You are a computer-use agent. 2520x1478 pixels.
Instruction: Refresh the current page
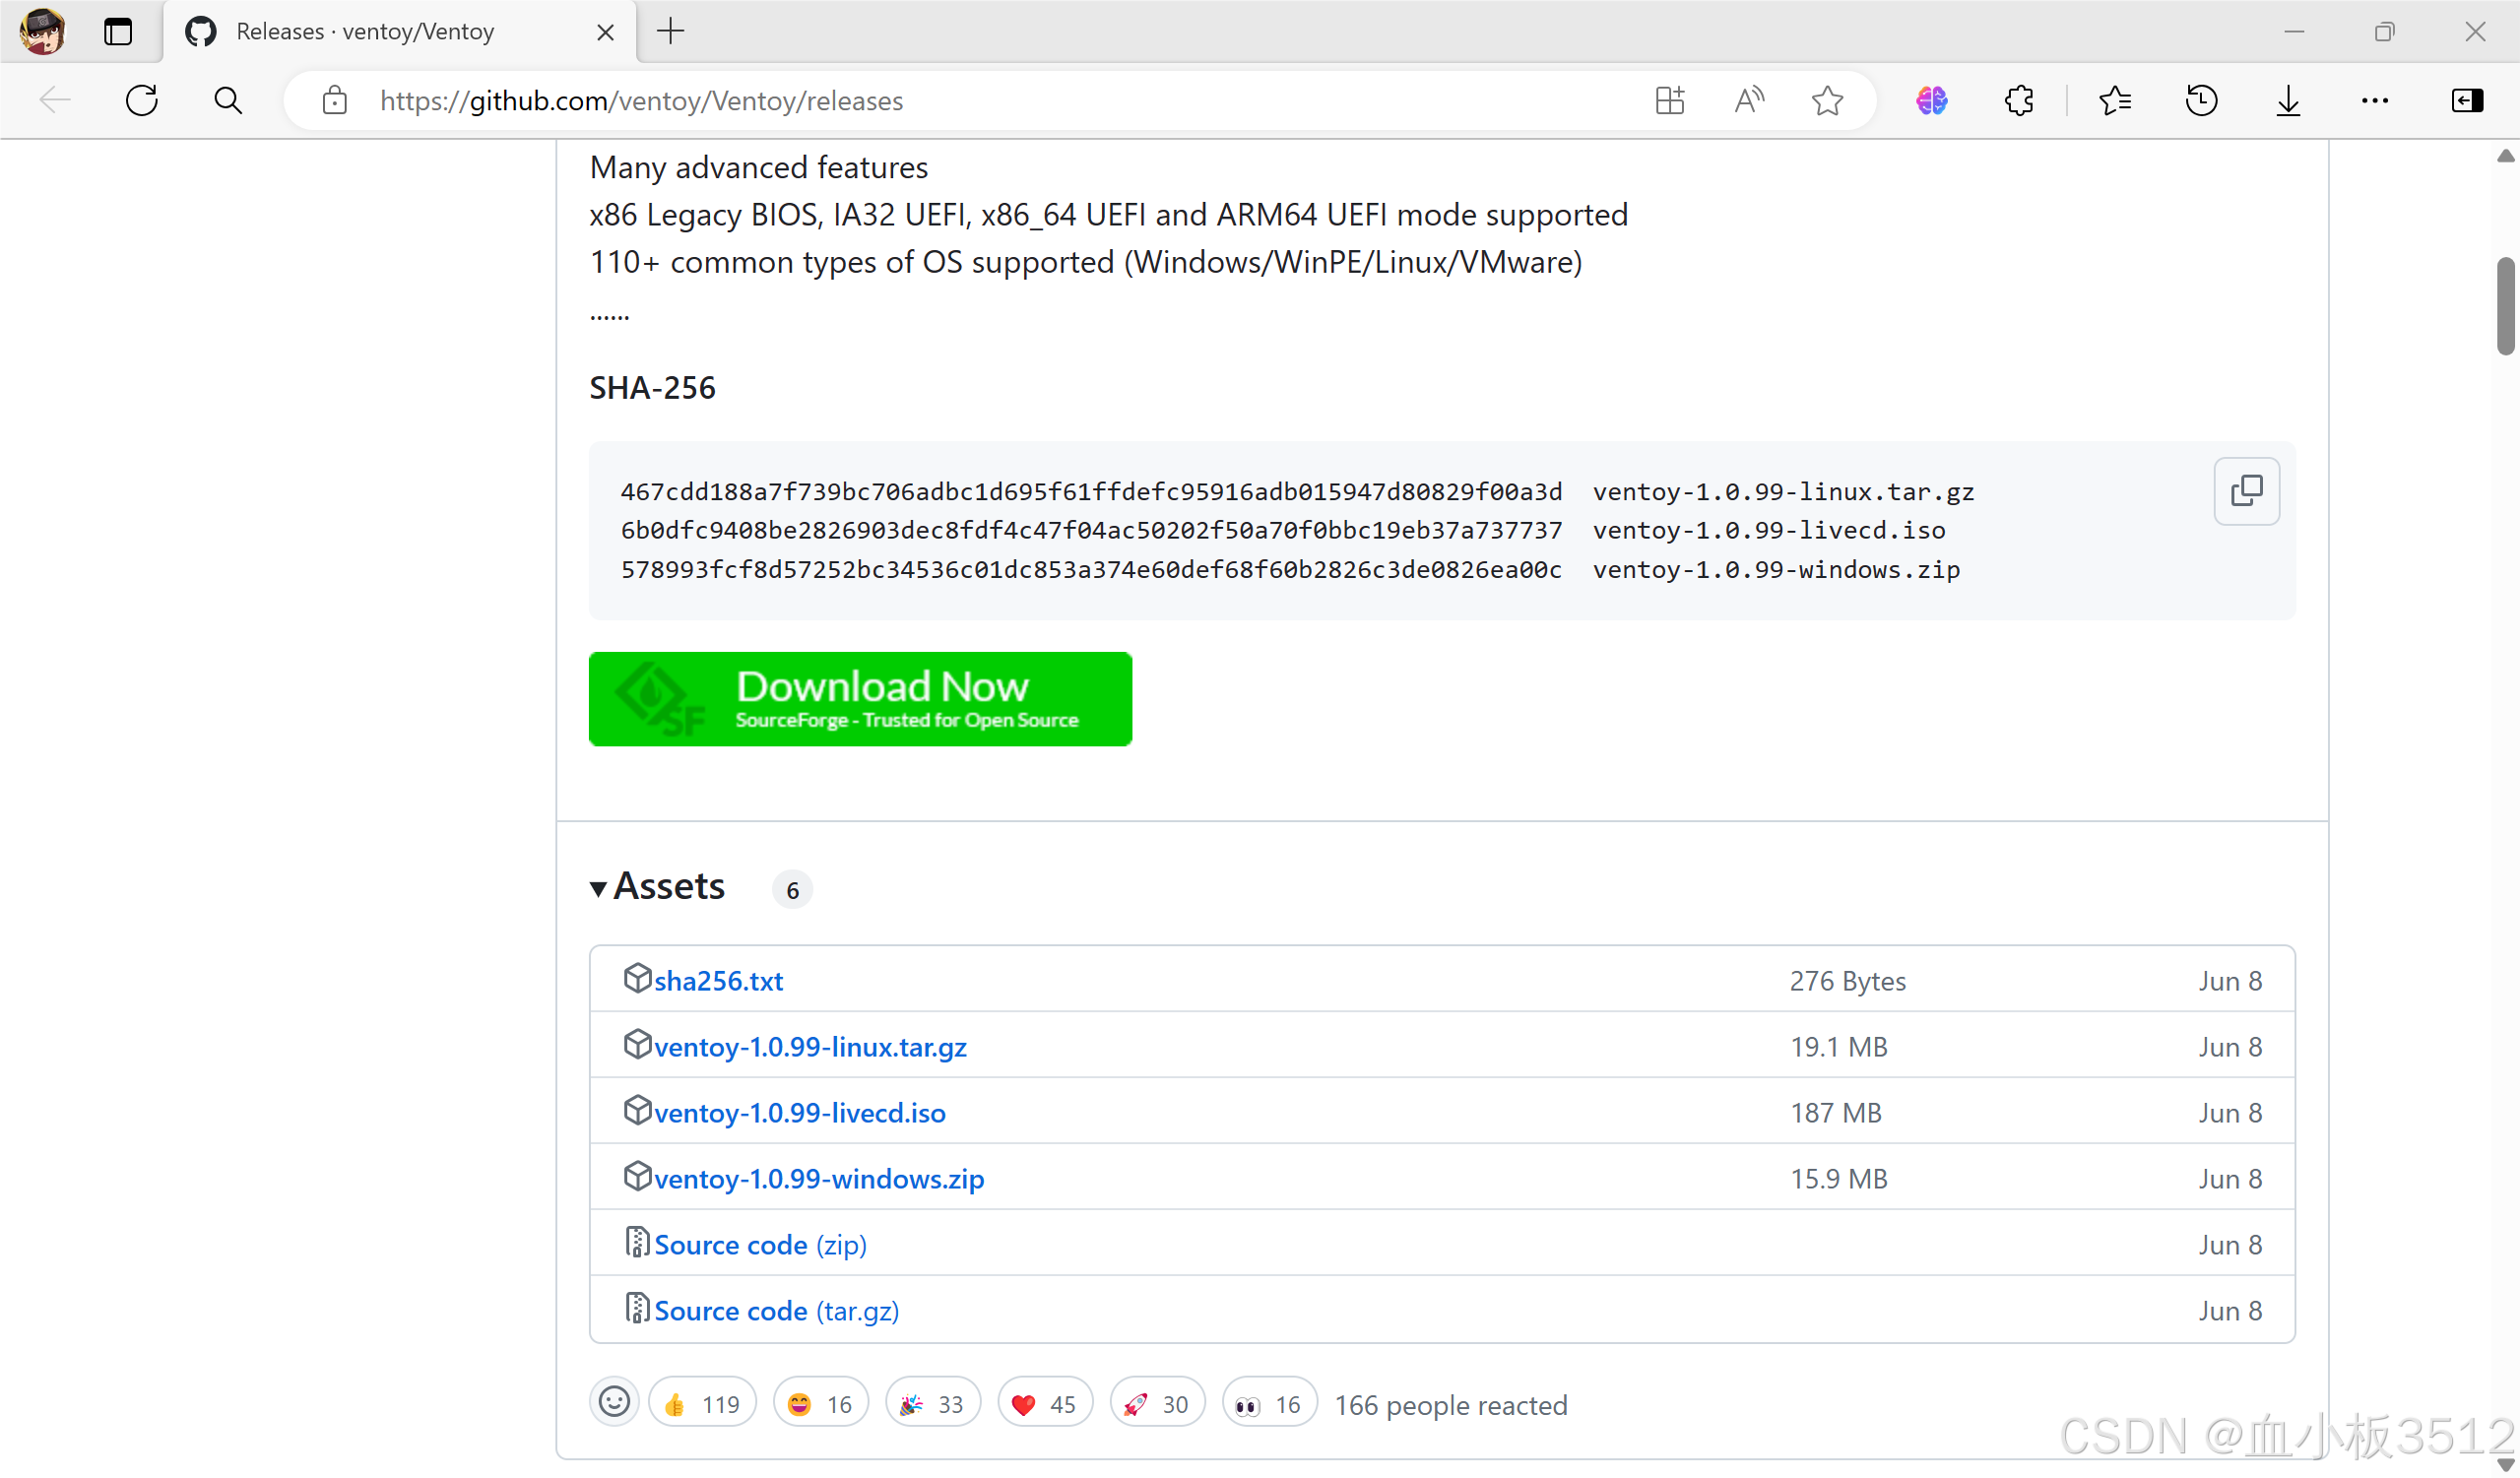point(142,100)
